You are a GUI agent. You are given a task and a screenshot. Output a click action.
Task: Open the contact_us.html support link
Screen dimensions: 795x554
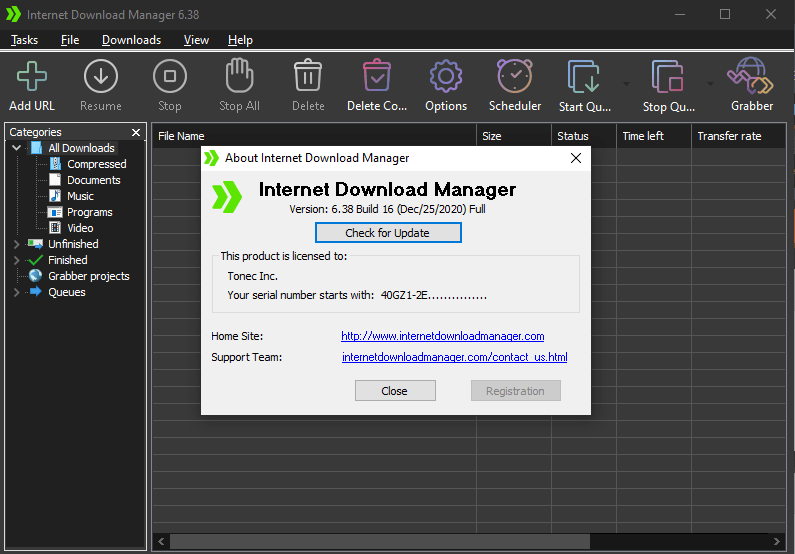point(454,357)
